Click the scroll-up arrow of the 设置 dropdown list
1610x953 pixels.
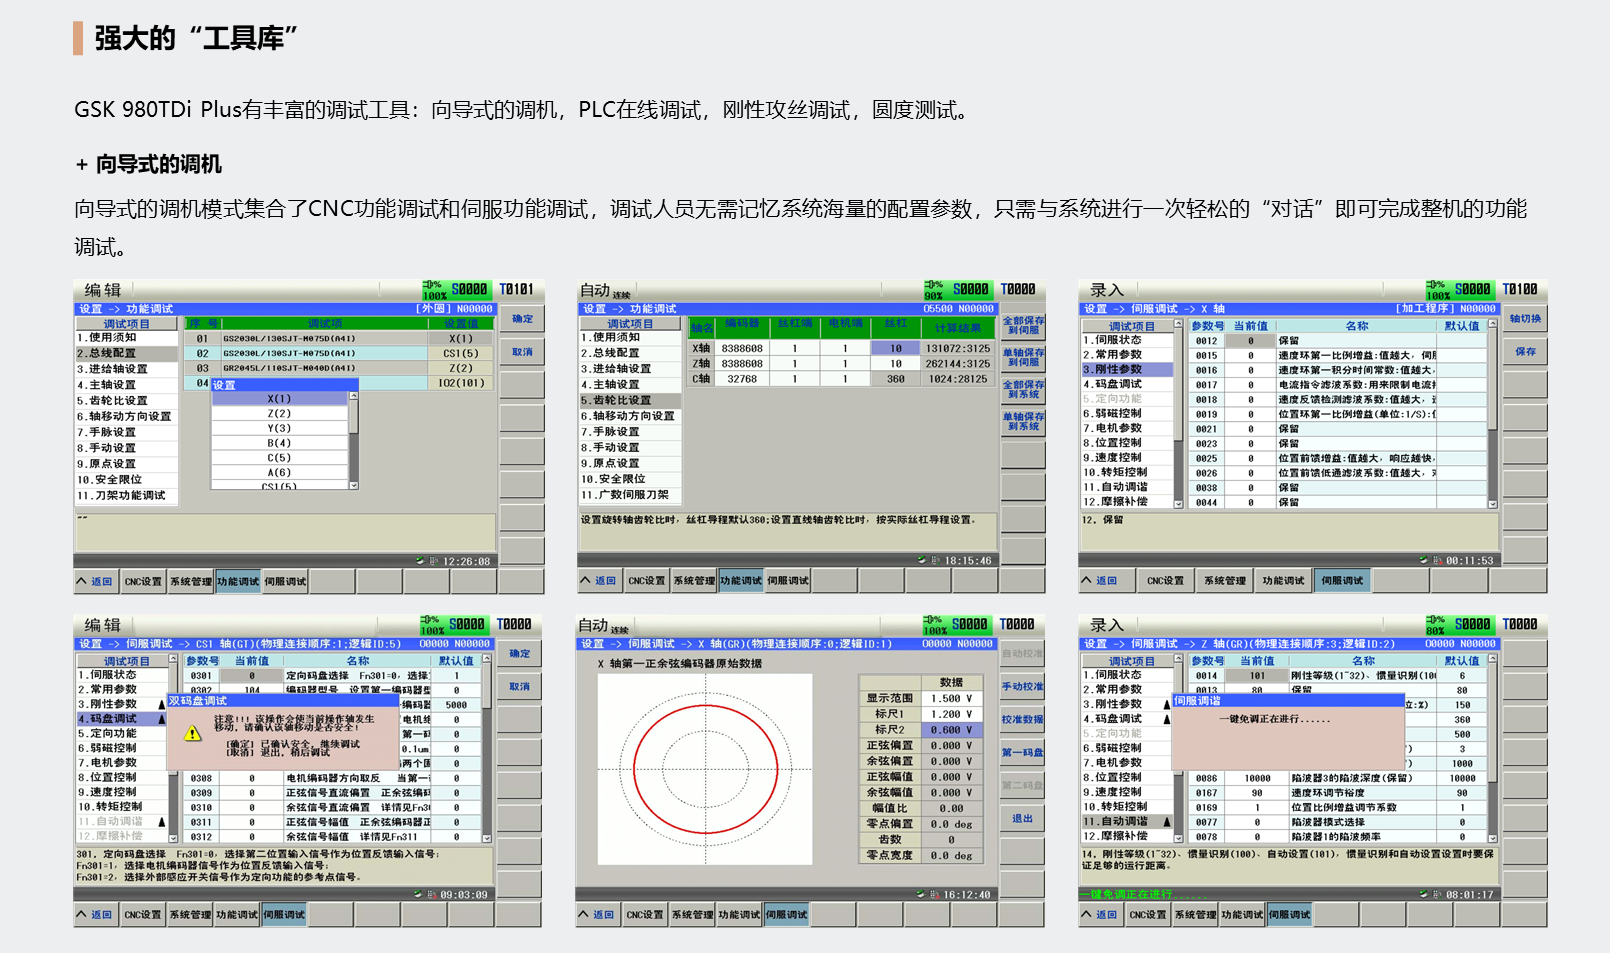pyautogui.click(x=353, y=398)
